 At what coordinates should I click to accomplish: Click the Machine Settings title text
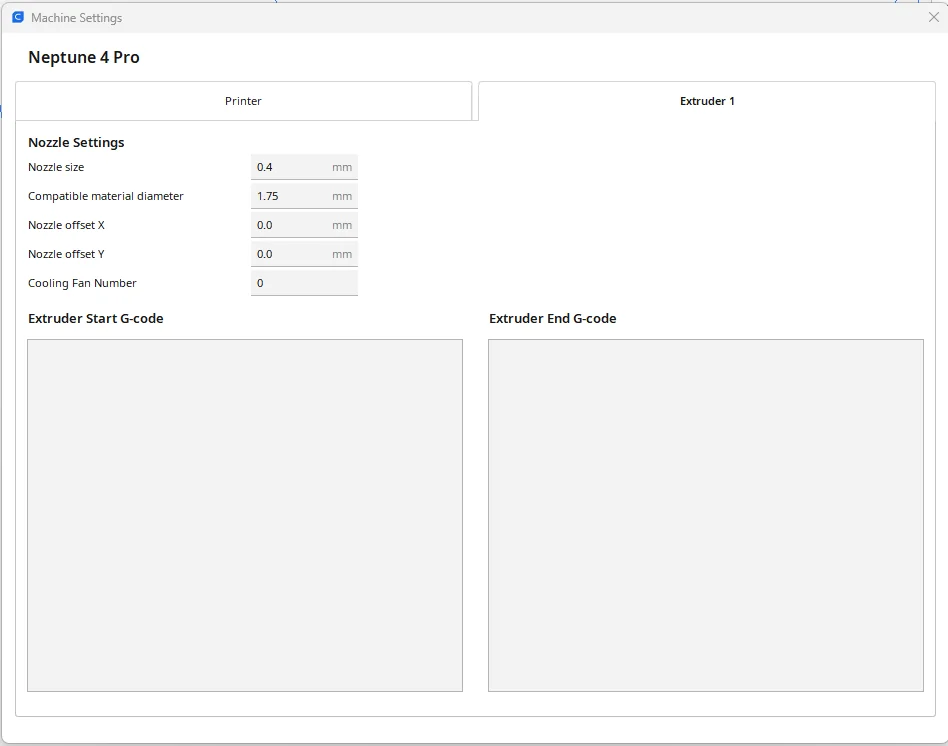77,18
